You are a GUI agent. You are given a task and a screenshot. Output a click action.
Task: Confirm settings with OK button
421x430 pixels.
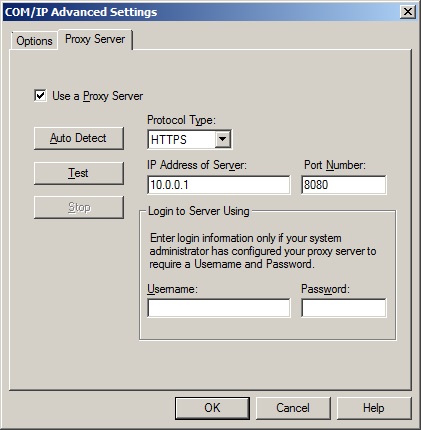[x=212, y=408]
